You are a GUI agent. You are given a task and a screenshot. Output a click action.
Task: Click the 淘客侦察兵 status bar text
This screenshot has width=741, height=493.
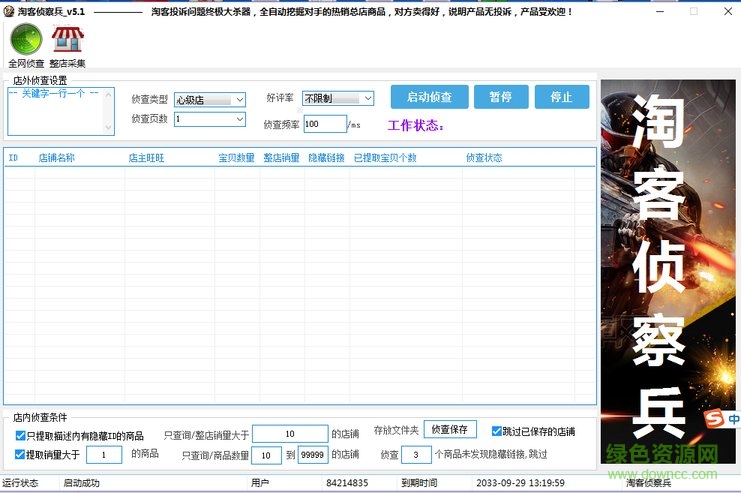click(x=648, y=483)
